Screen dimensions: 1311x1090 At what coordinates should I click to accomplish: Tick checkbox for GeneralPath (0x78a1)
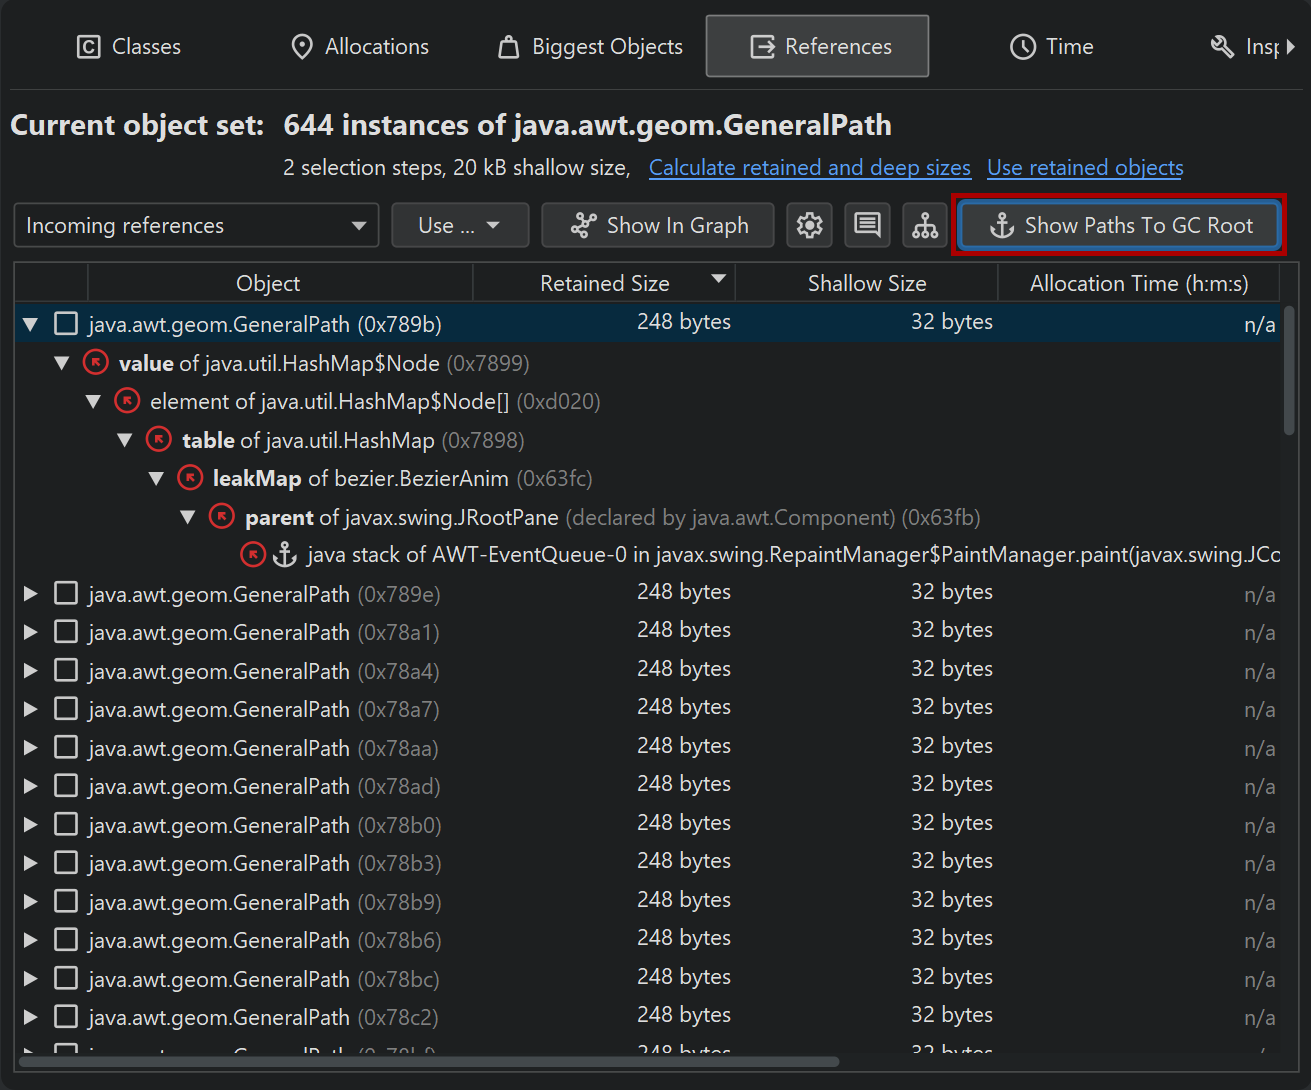66,632
